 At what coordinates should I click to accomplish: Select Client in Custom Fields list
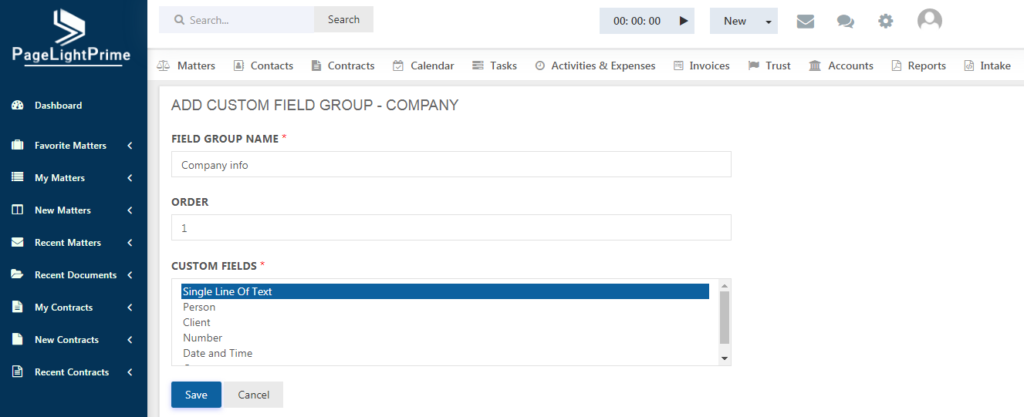[445, 322]
